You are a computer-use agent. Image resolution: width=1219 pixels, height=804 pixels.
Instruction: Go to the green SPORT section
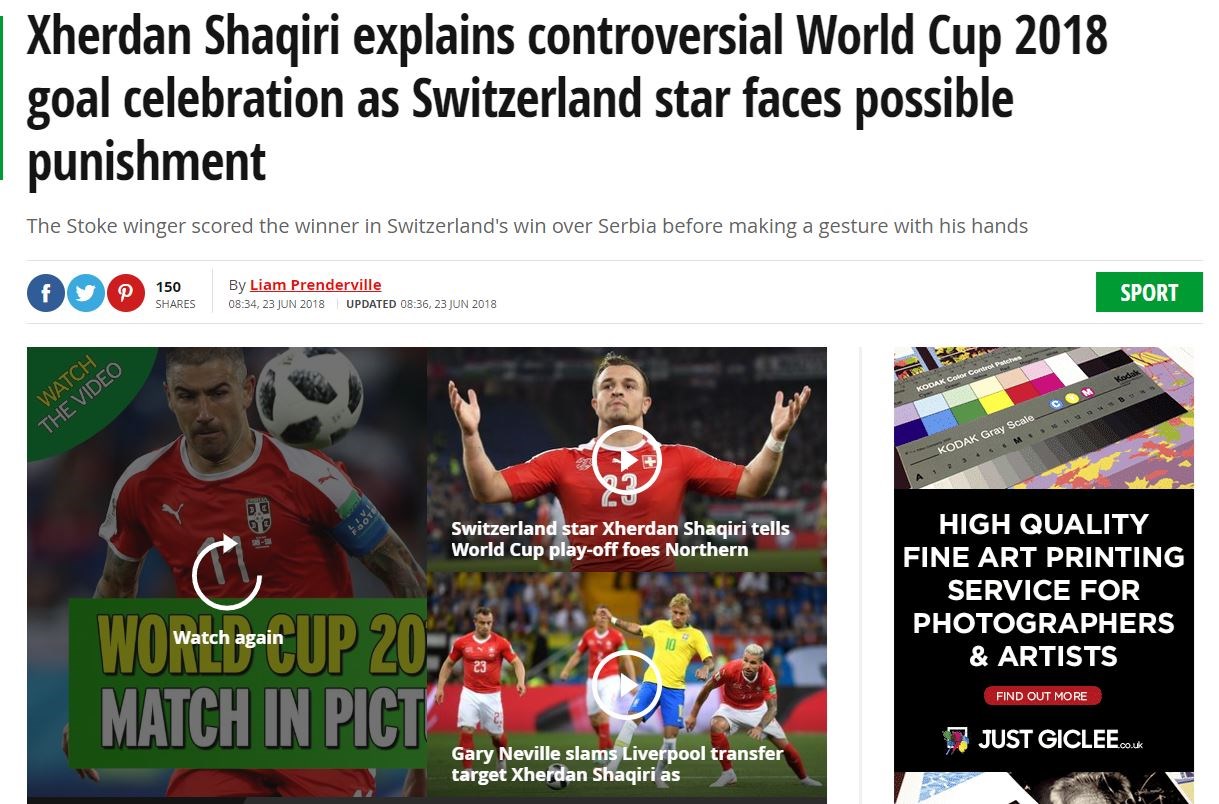(1149, 292)
